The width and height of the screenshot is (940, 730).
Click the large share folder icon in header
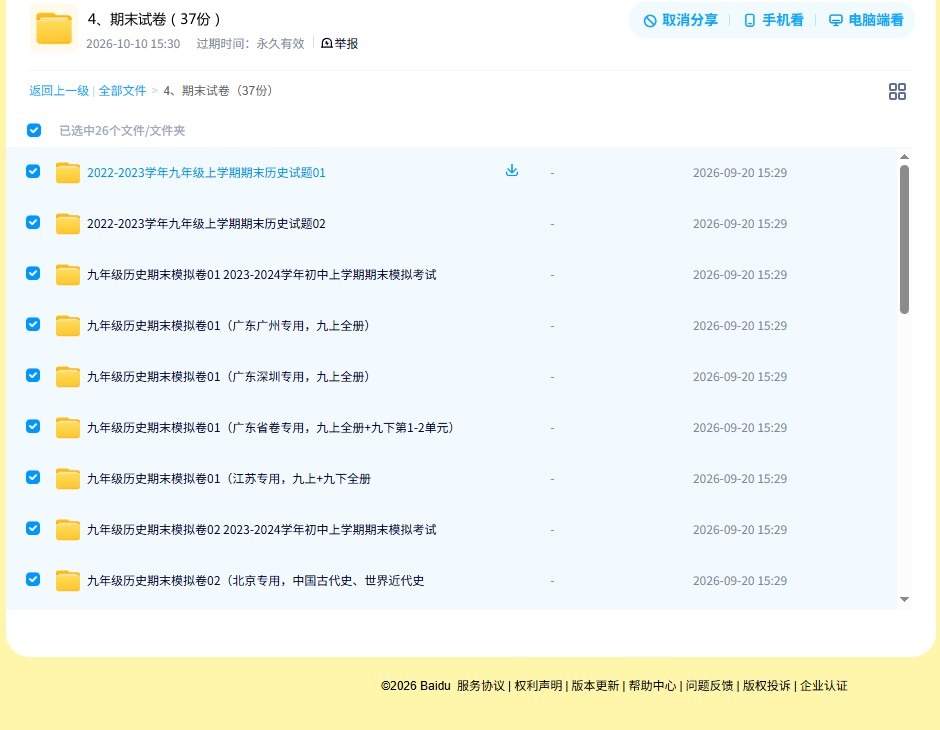pos(54,28)
